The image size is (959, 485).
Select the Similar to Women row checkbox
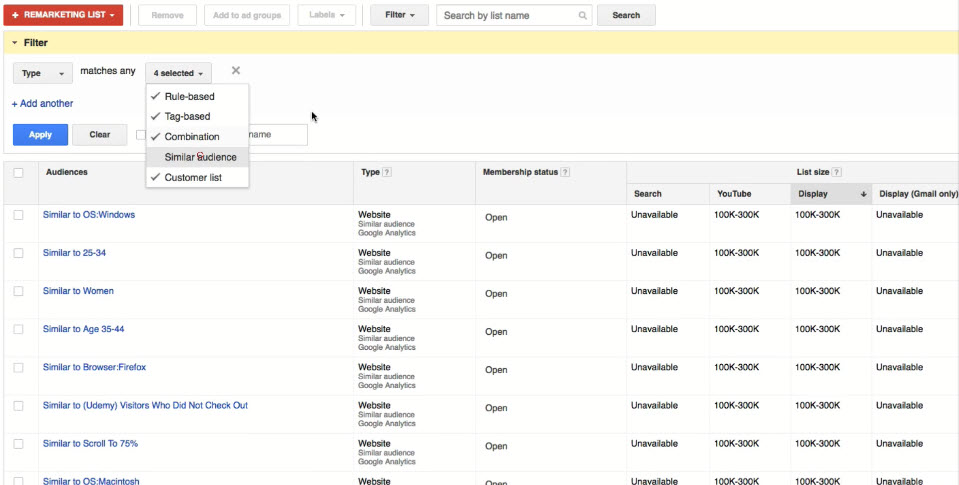(x=19, y=291)
